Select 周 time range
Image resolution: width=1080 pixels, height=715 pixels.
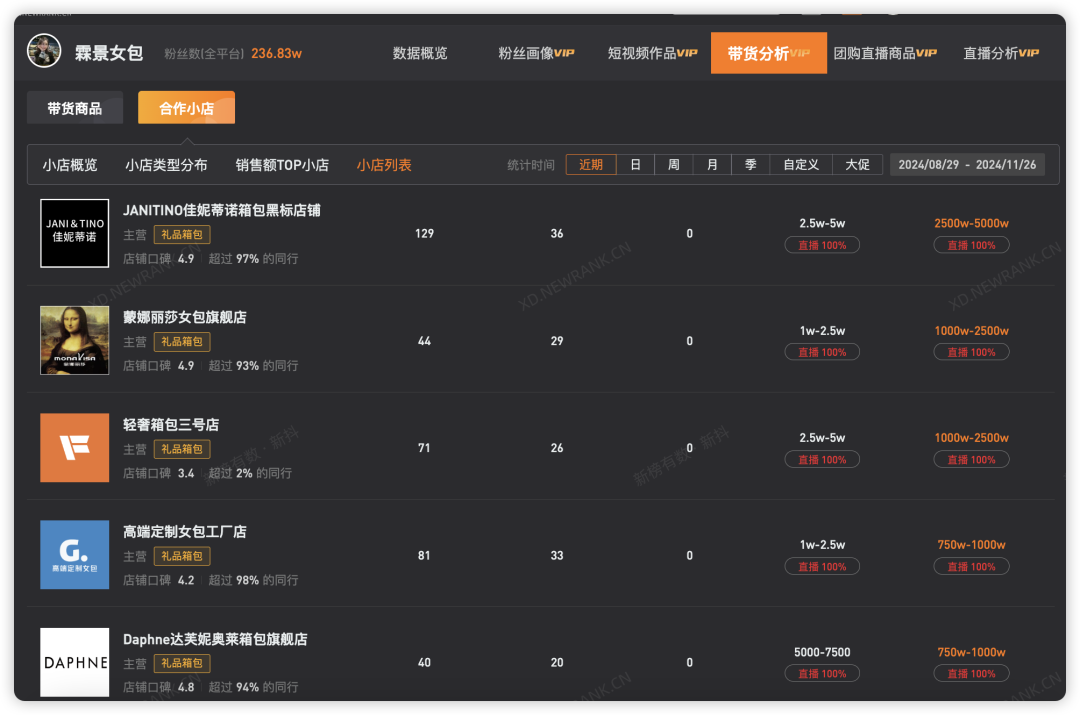tap(674, 165)
